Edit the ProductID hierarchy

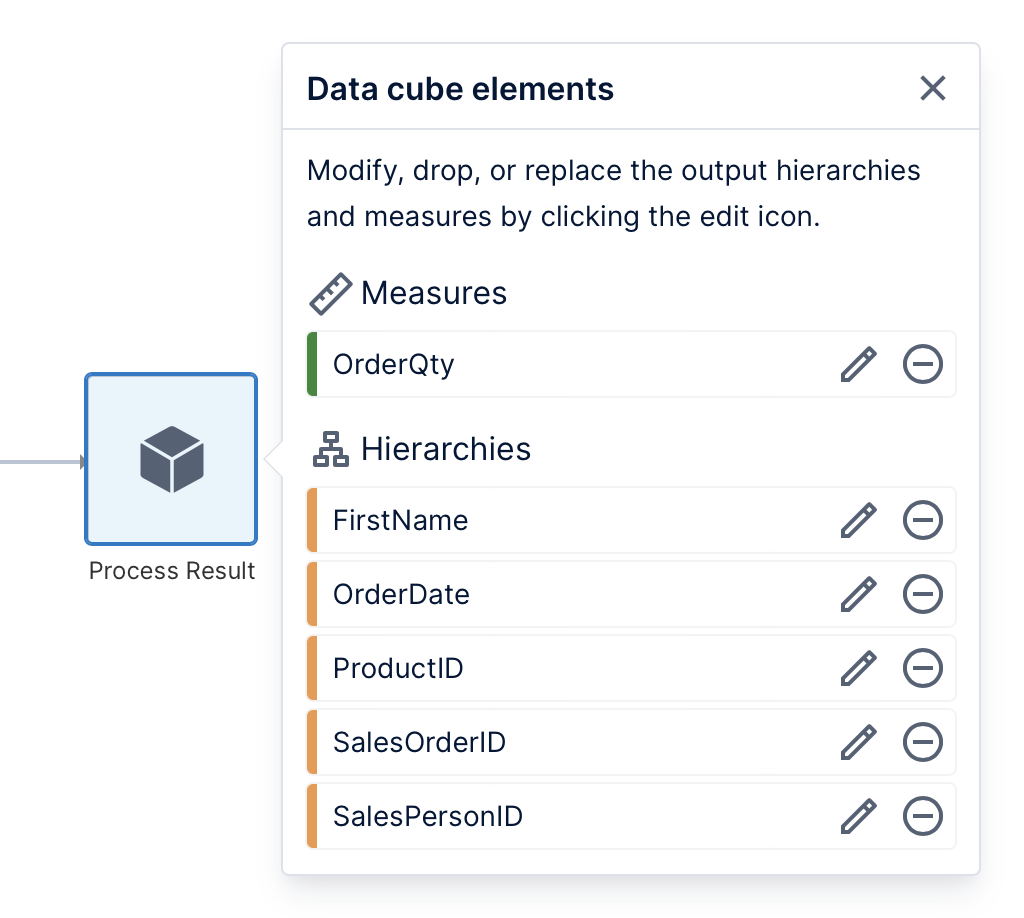858,668
